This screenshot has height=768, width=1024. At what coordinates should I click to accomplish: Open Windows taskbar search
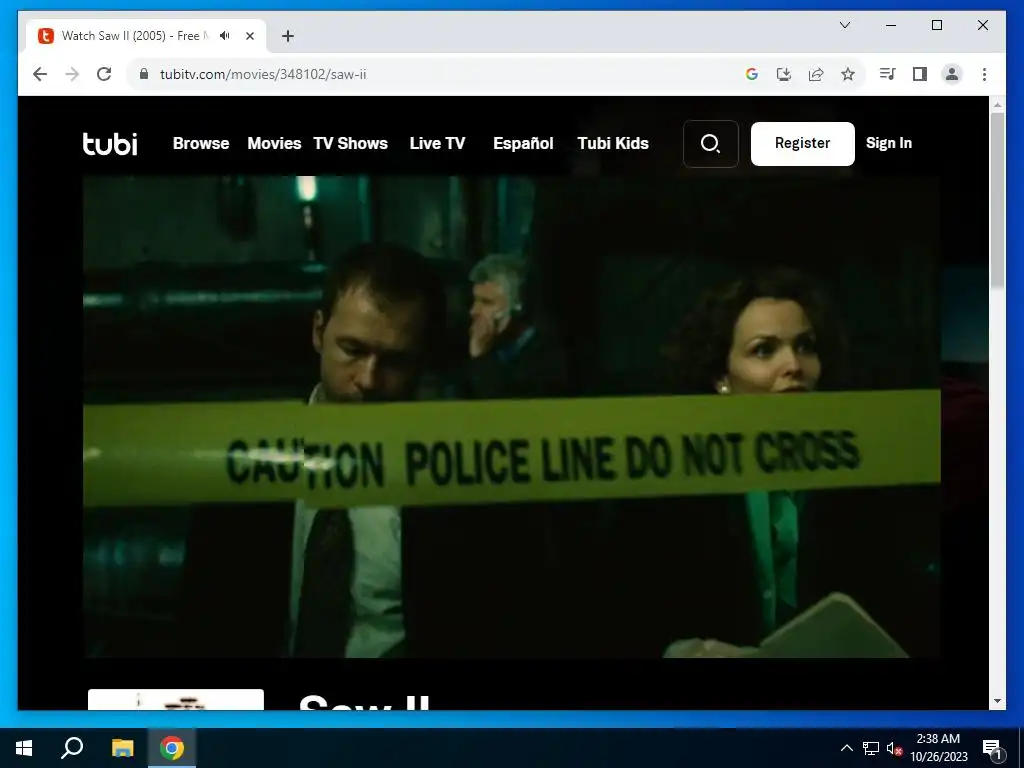(72, 748)
